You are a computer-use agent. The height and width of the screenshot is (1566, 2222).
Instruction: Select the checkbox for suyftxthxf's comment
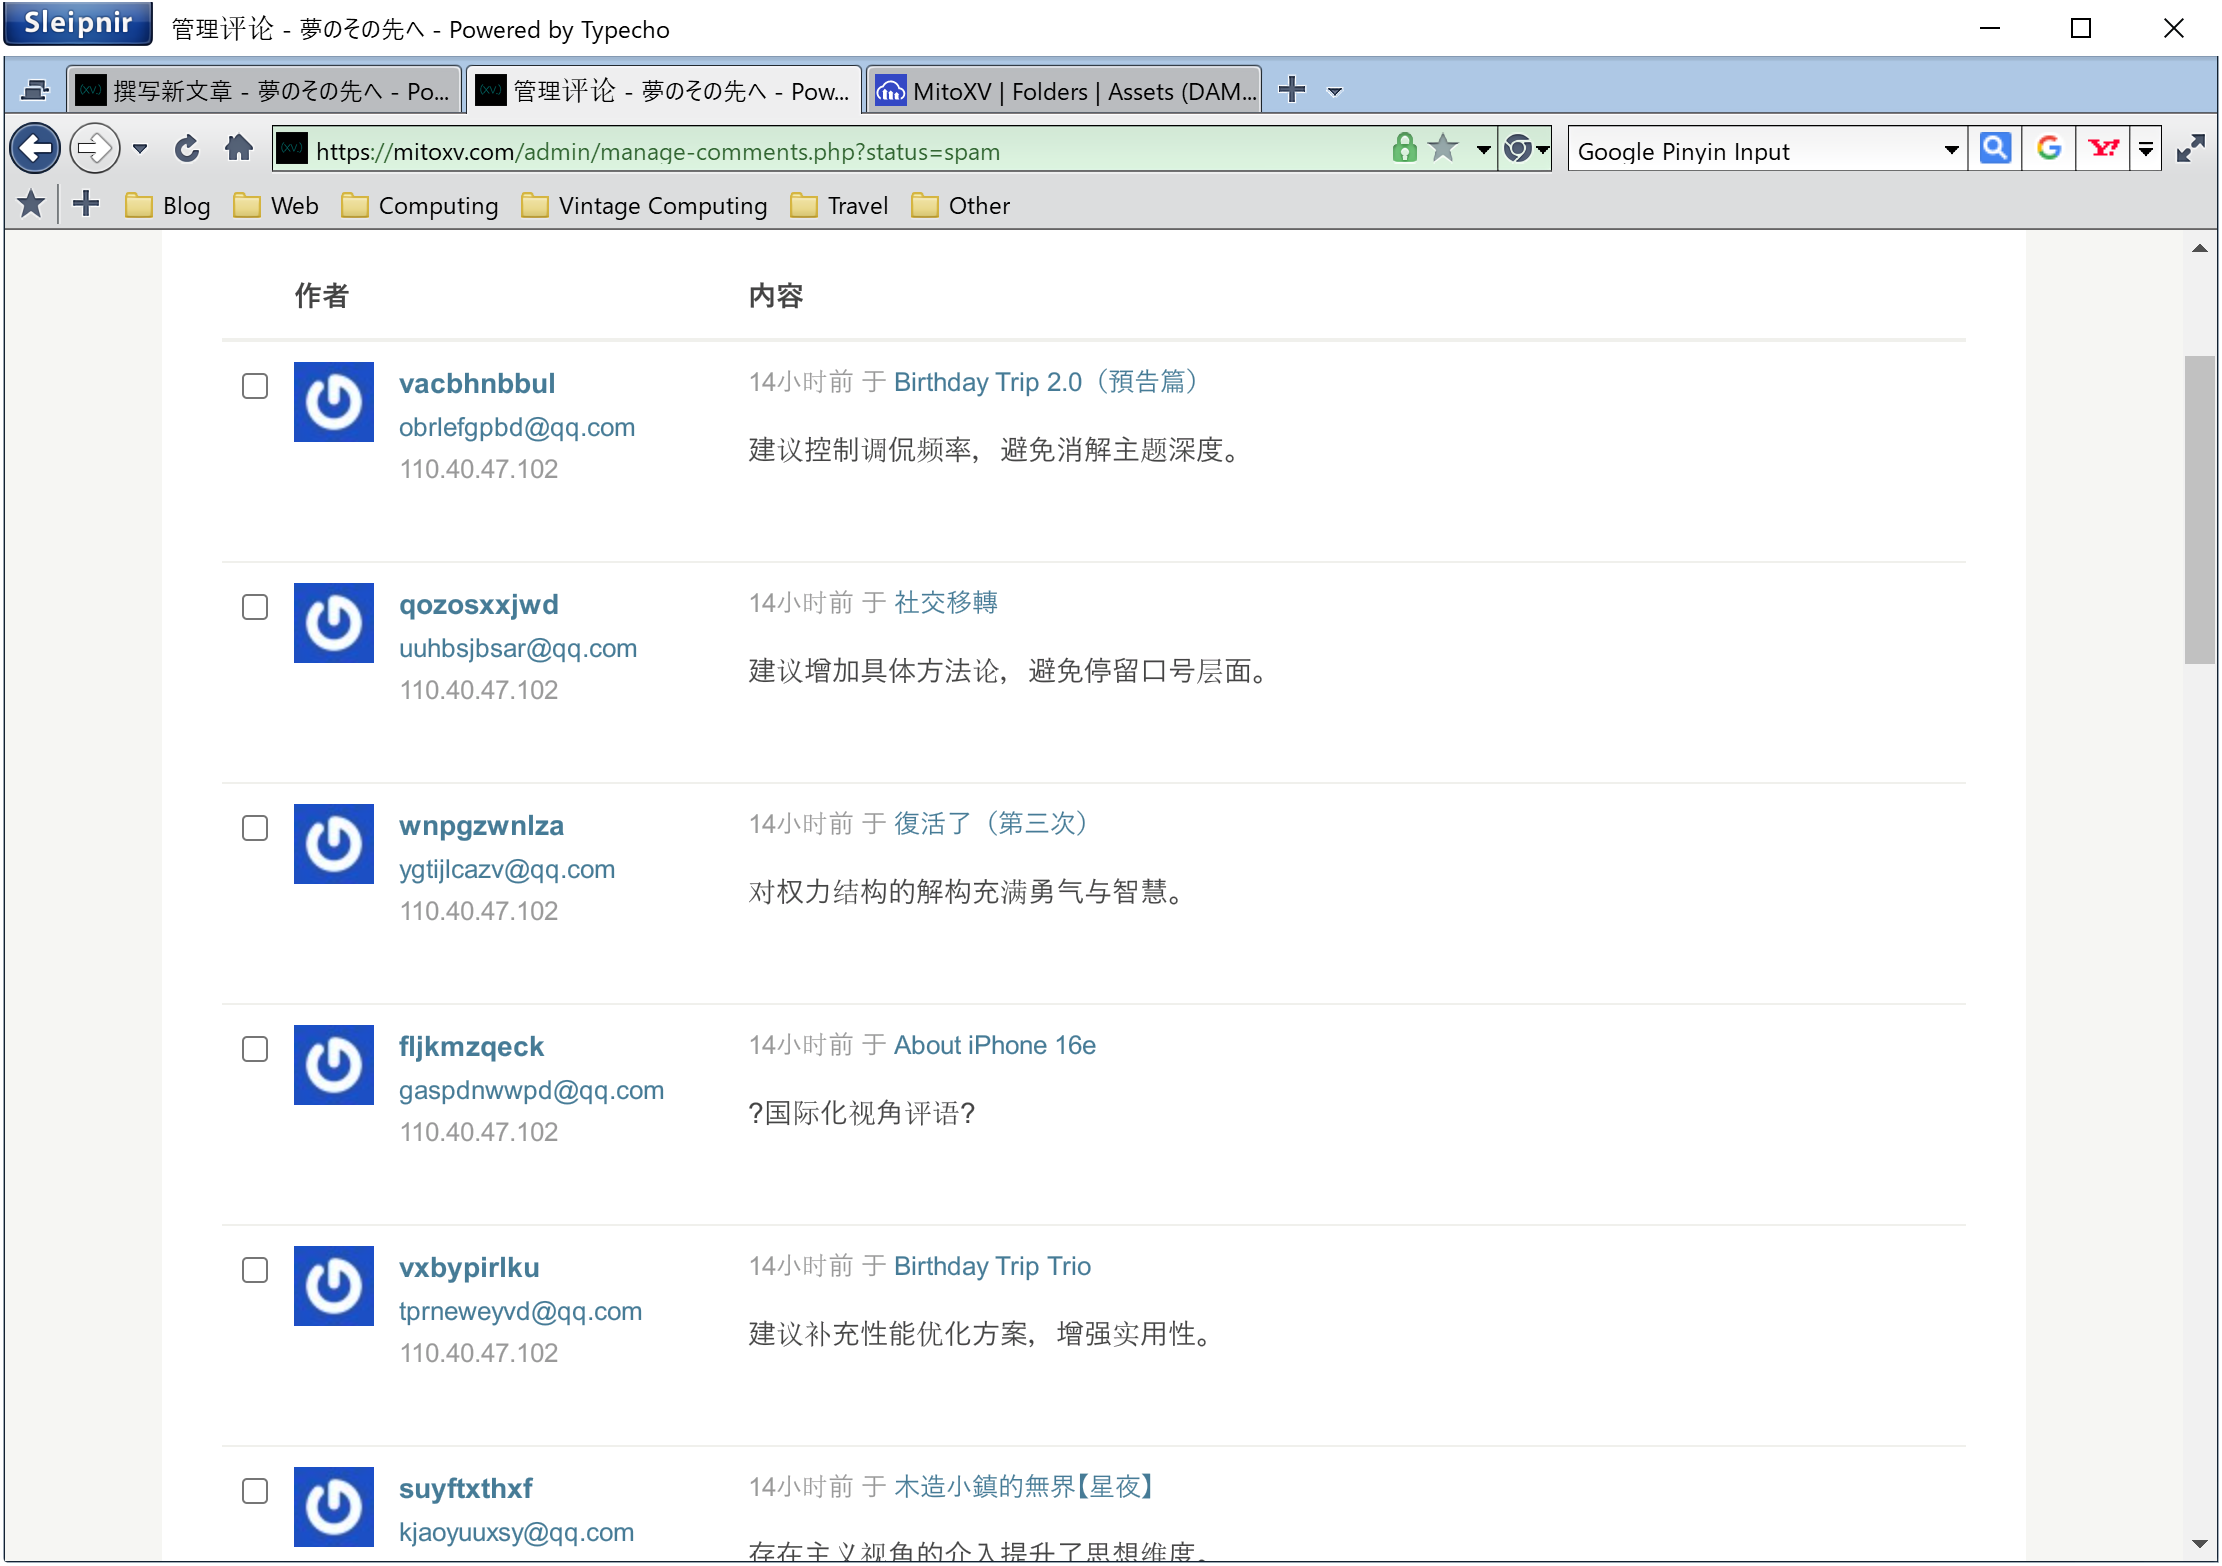(255, 1491)
